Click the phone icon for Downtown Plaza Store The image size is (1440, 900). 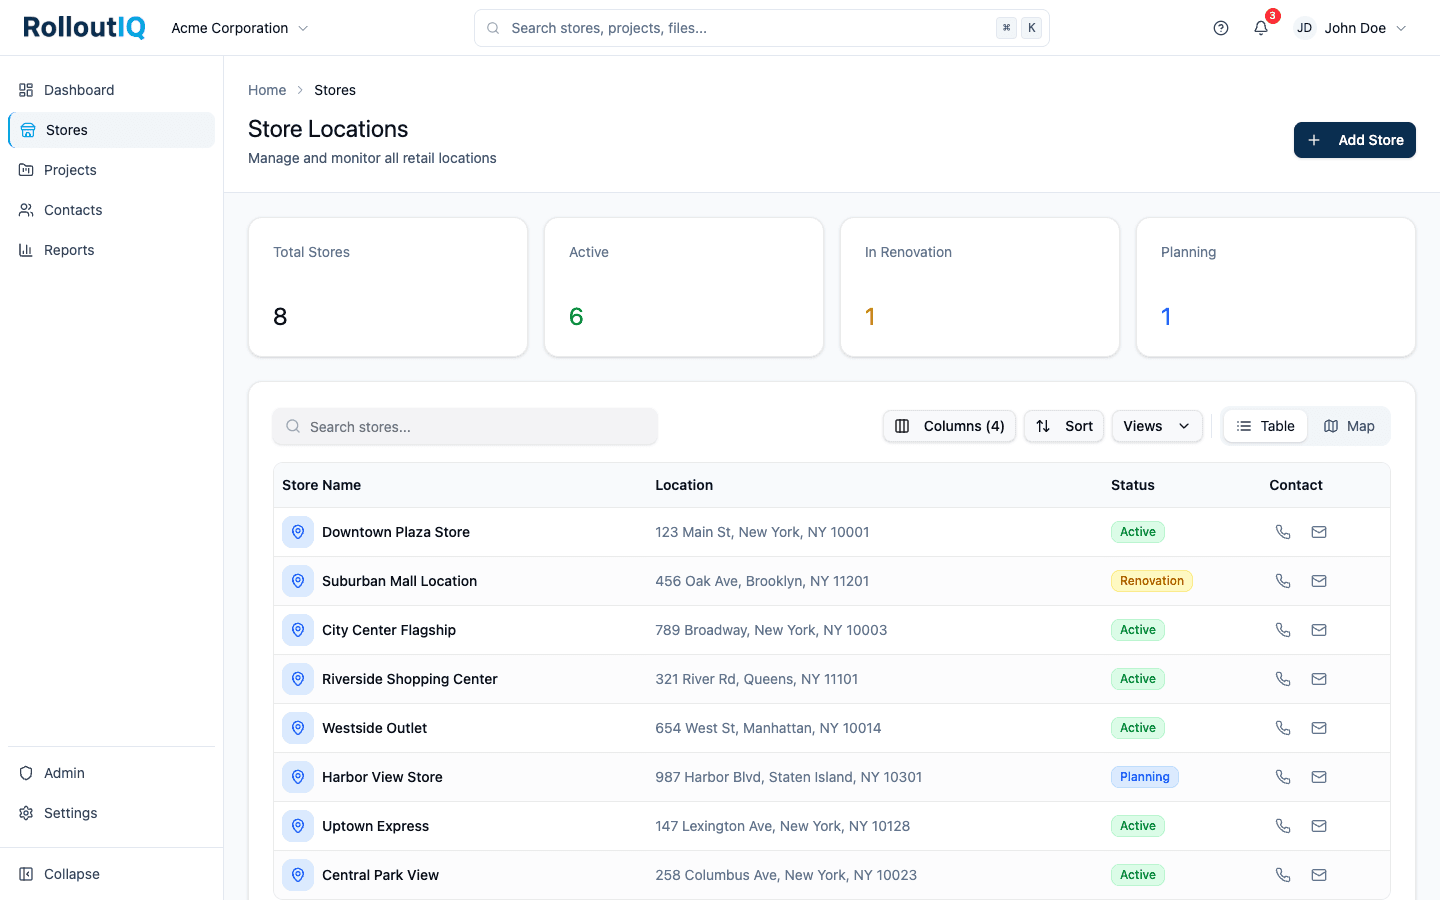coord(1283,532)
